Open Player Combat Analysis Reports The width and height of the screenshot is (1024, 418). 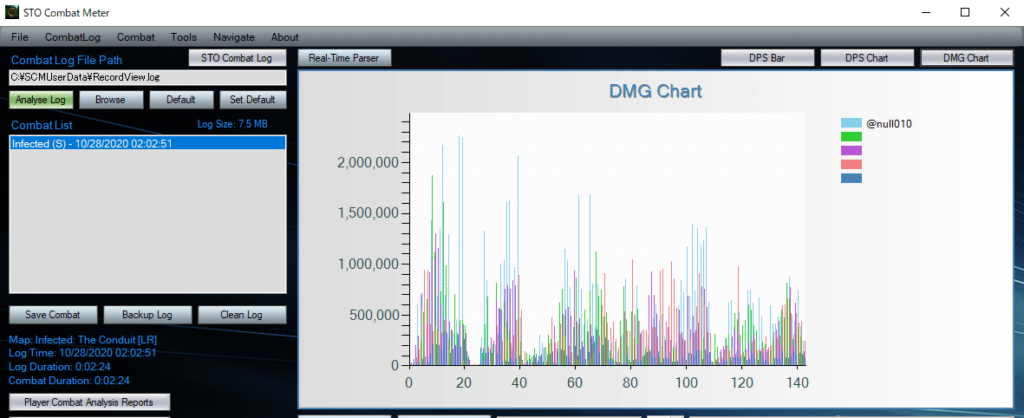click(x=90, y=402)
